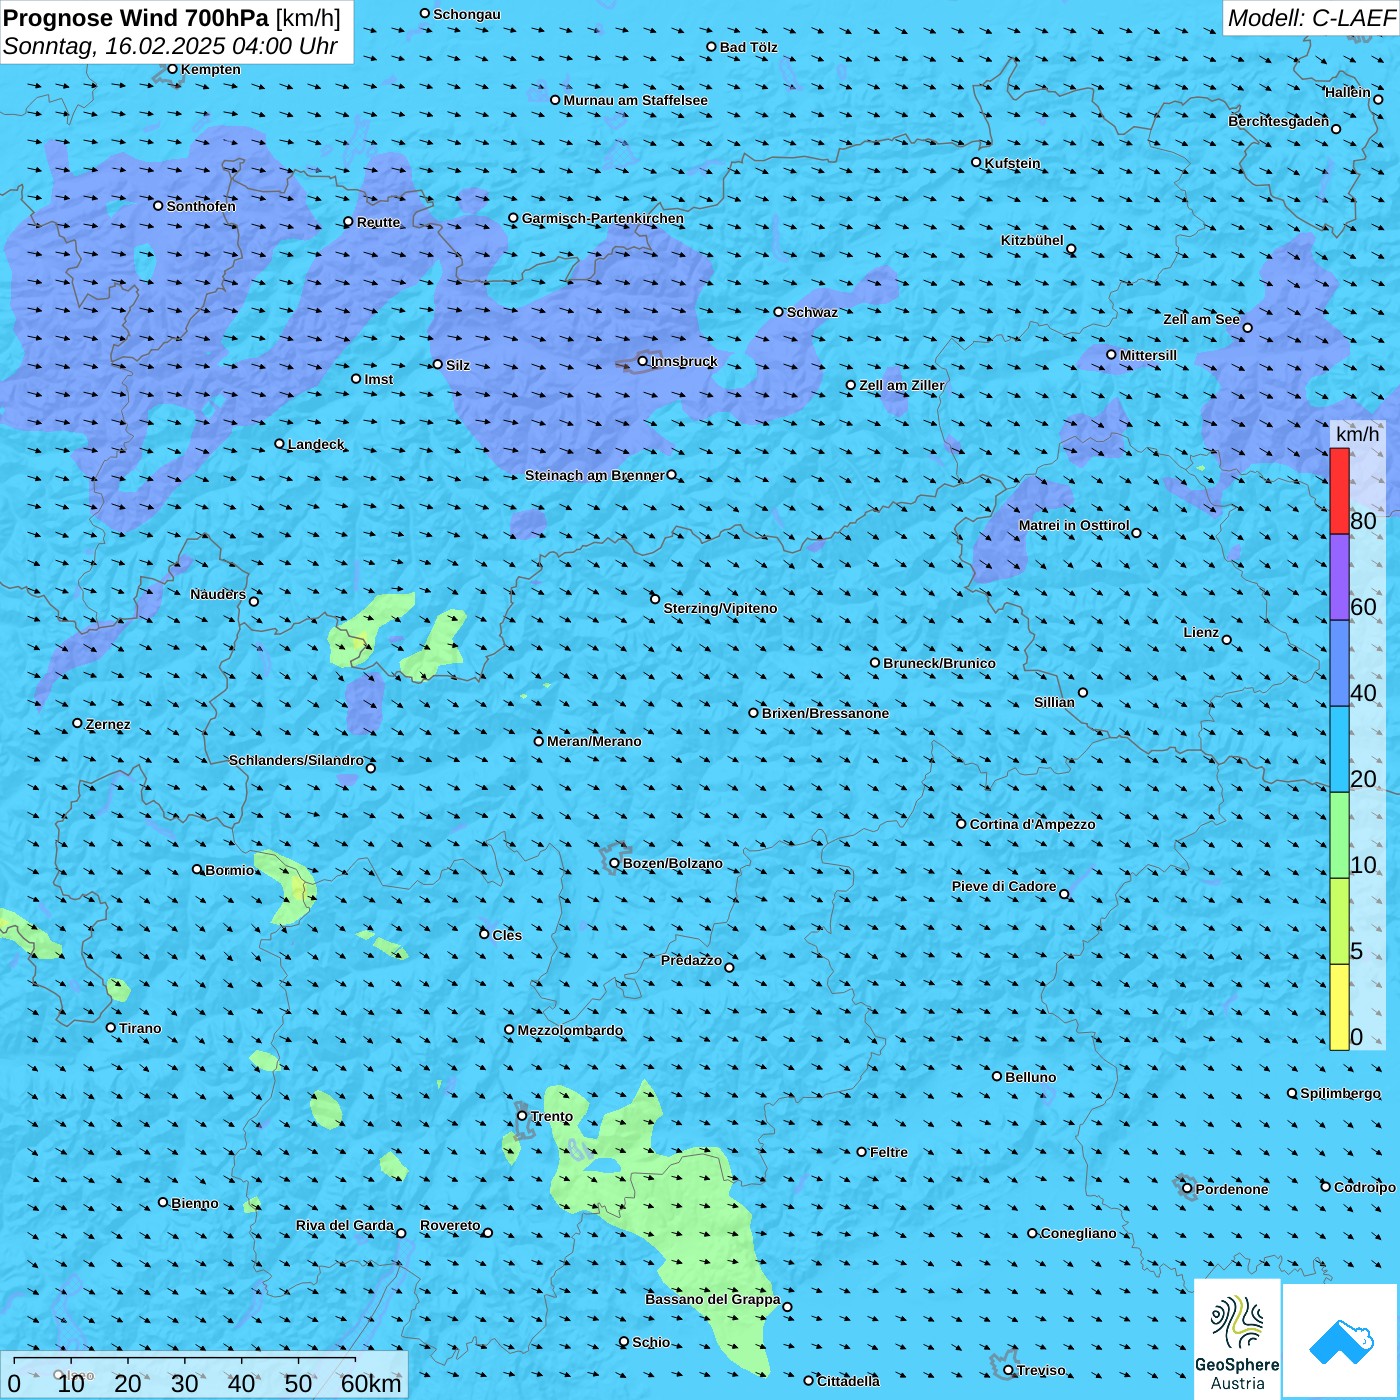The height and width of the screenshot is (1400, 1400).
Task: Click the Landeck location dot
Action: pyautogui.click(x=279, y=444)
